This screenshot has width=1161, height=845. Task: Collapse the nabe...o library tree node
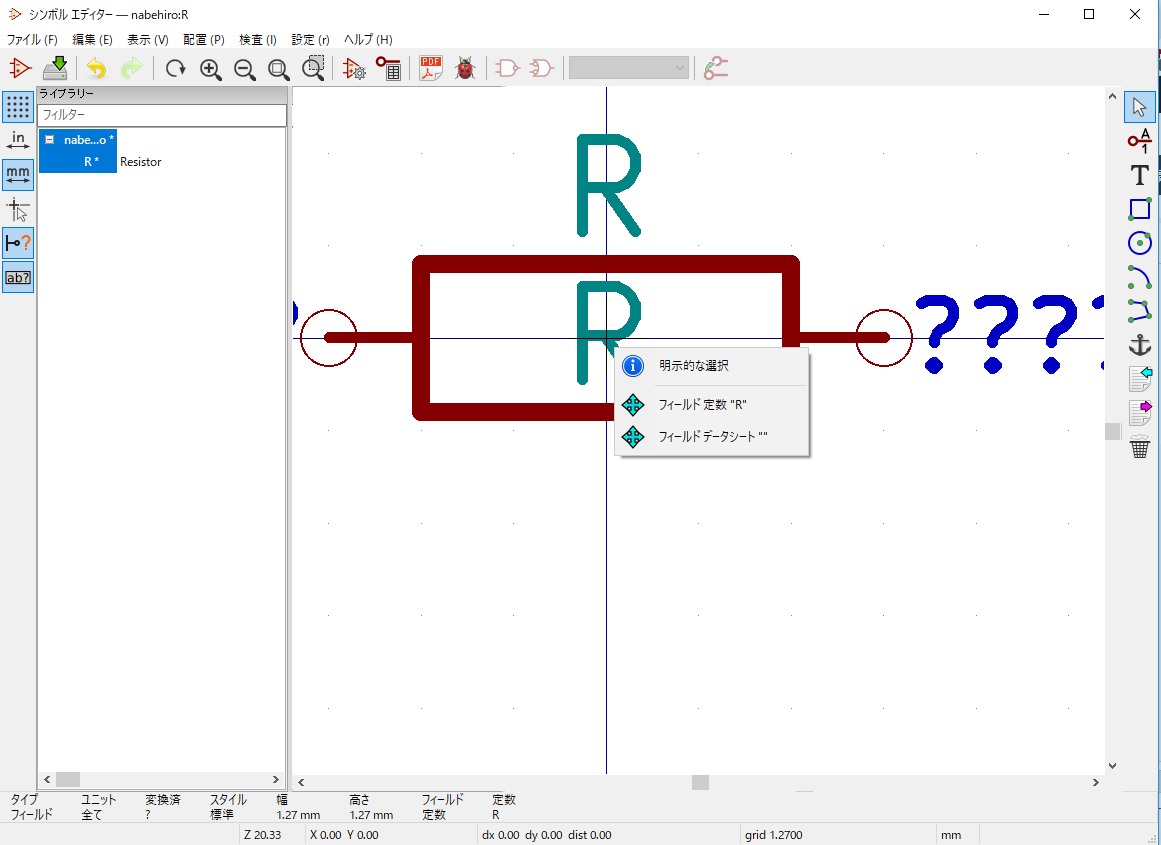[50, 139]
